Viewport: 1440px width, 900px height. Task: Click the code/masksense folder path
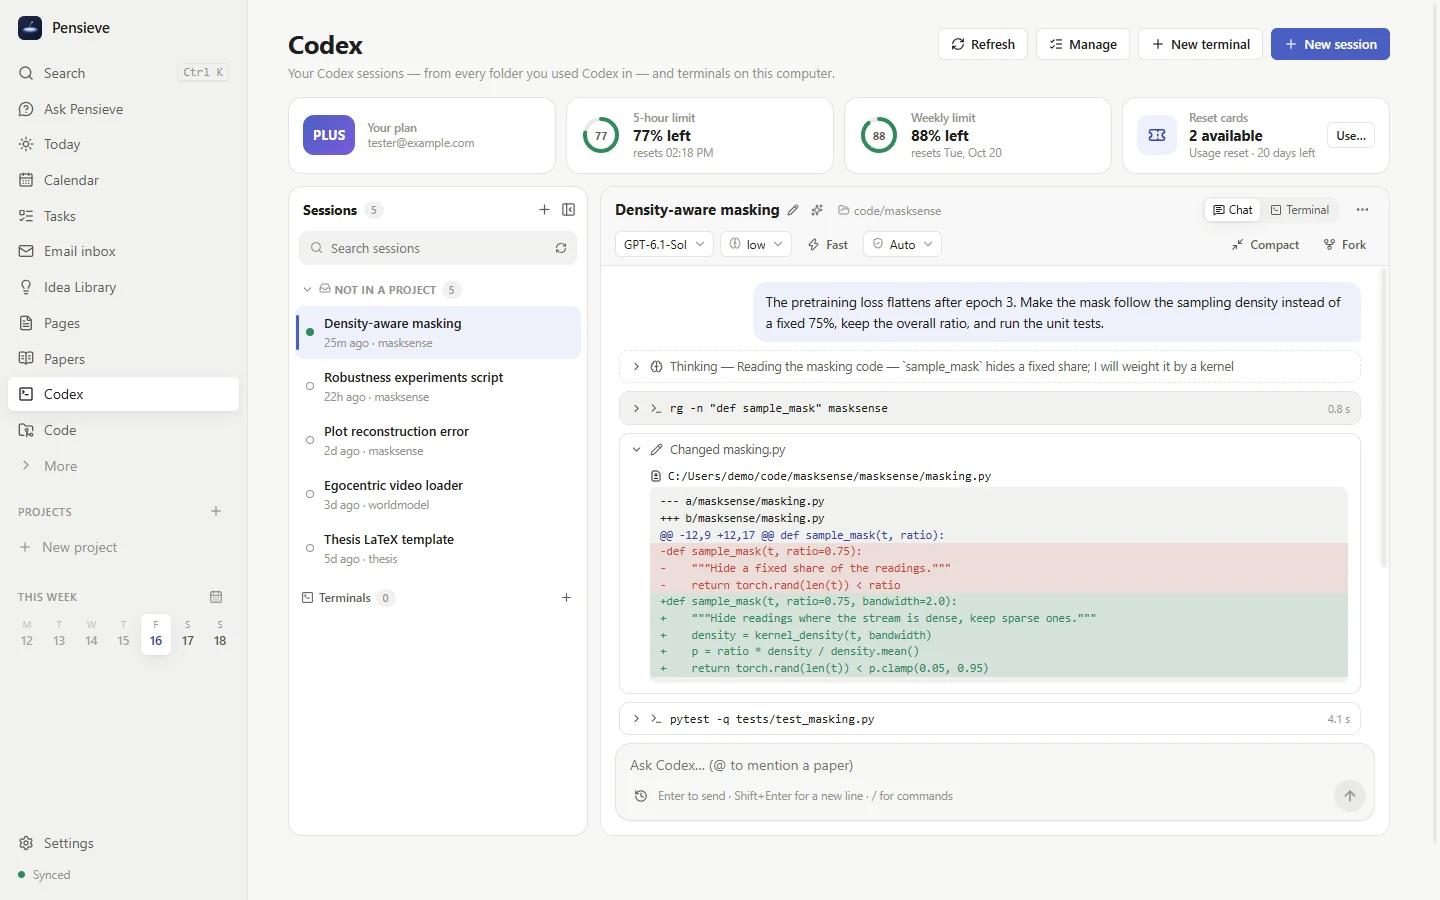(889, 211)
